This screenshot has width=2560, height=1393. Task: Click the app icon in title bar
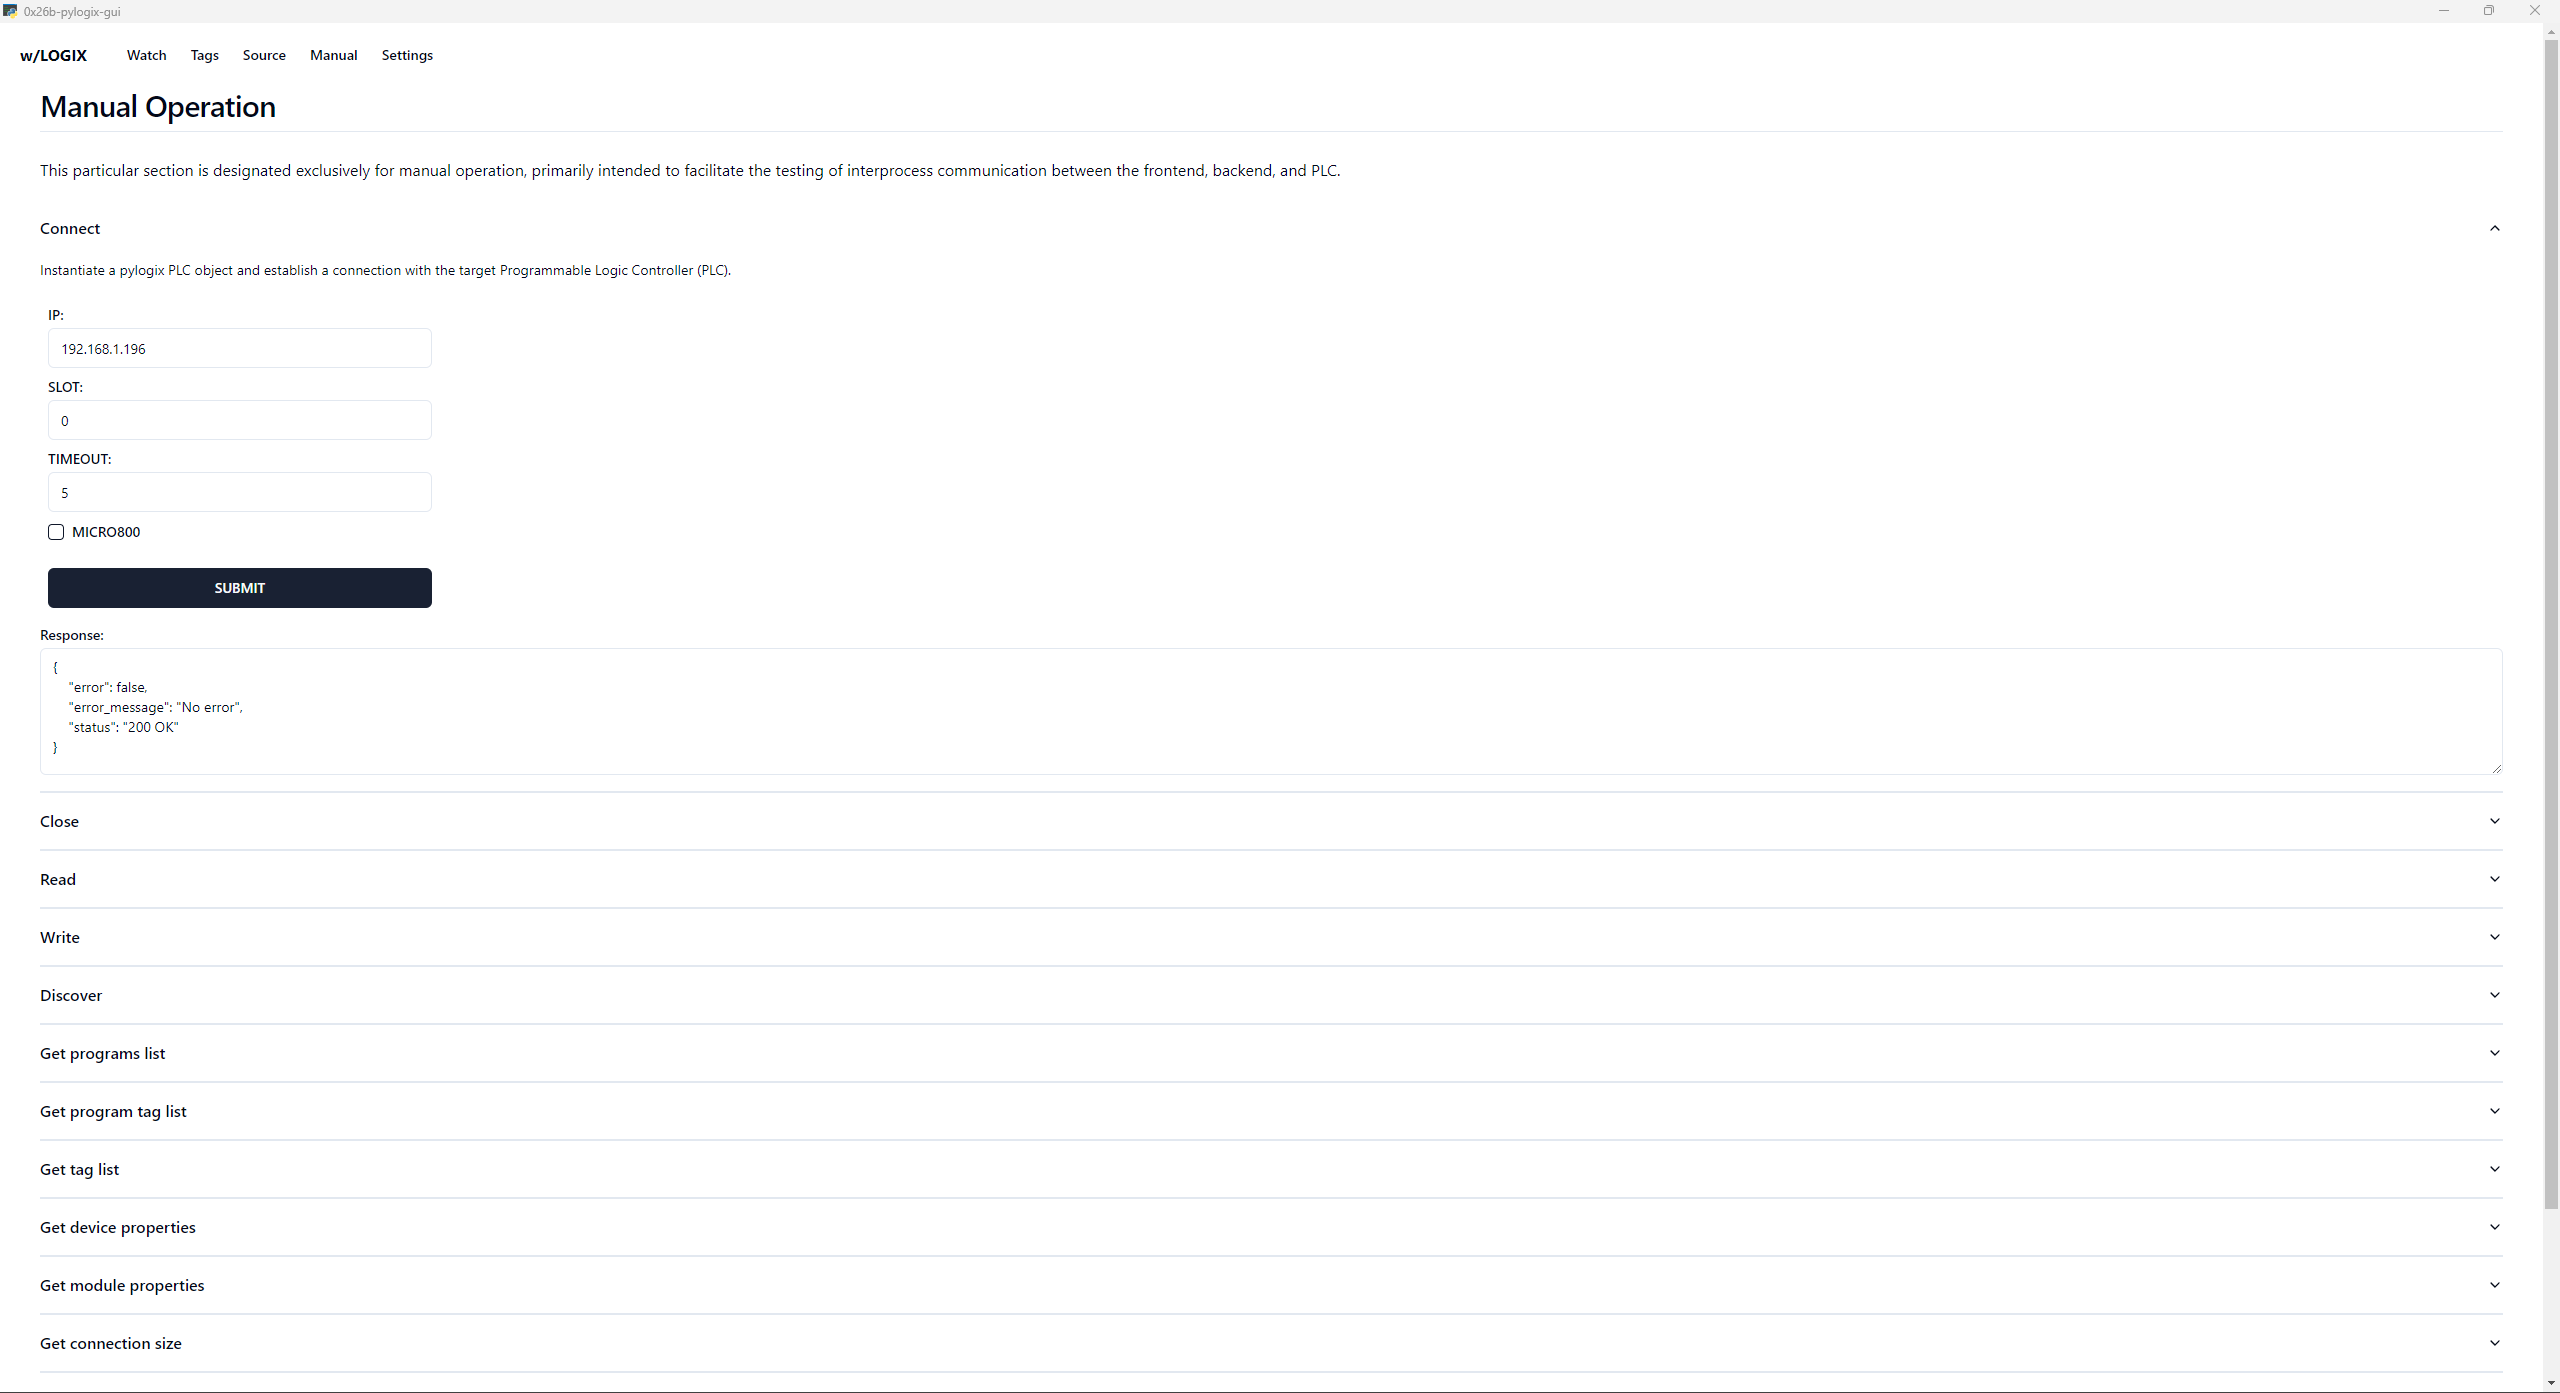click(10, 11)
